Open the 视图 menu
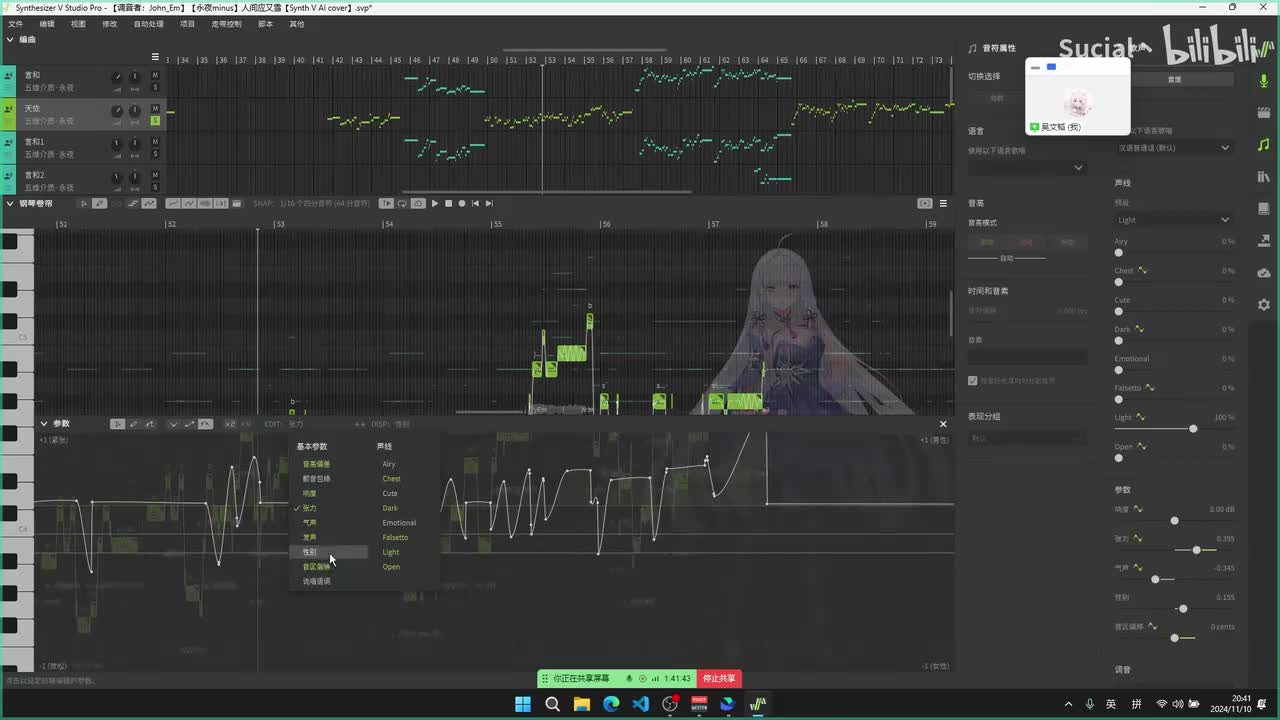Screen dimensions: 1280x720 [78, 23]
